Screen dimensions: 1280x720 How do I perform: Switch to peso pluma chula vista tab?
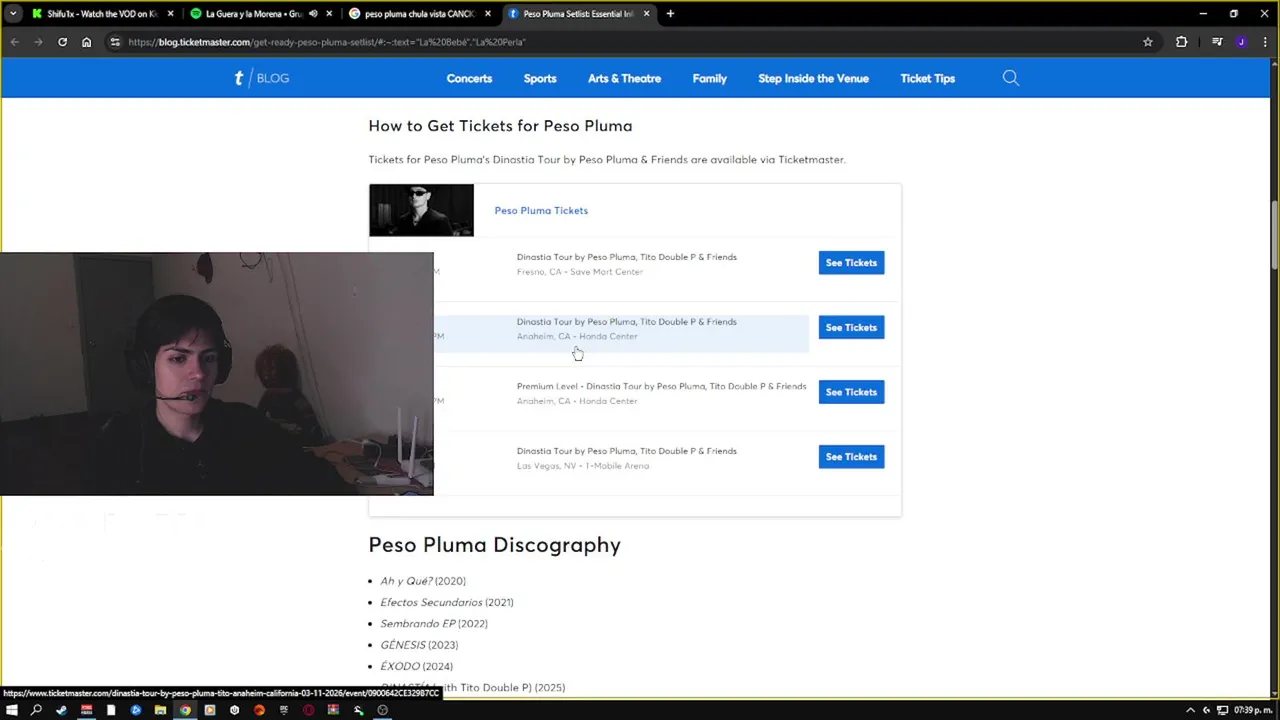(418, 14)
